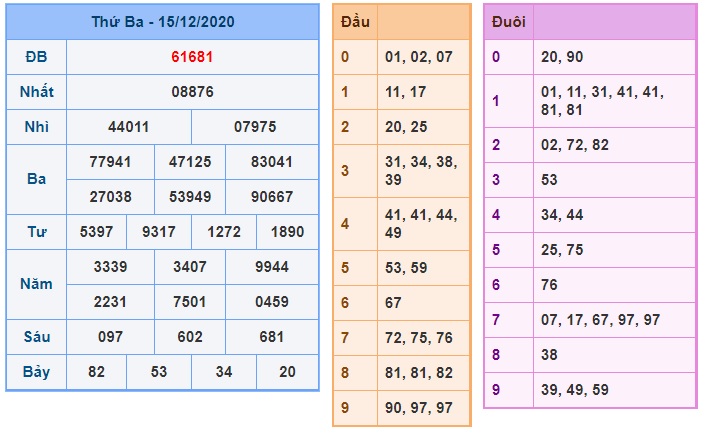
Task: Click Đầu row 5 values '53, 59'
Action: tap(406, 268)
